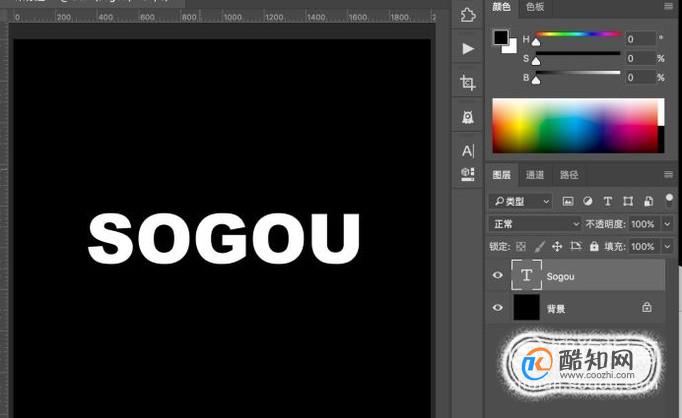Click the S saturation slider track
Viewport: 682px width, 418px height.
coord(578,53)
